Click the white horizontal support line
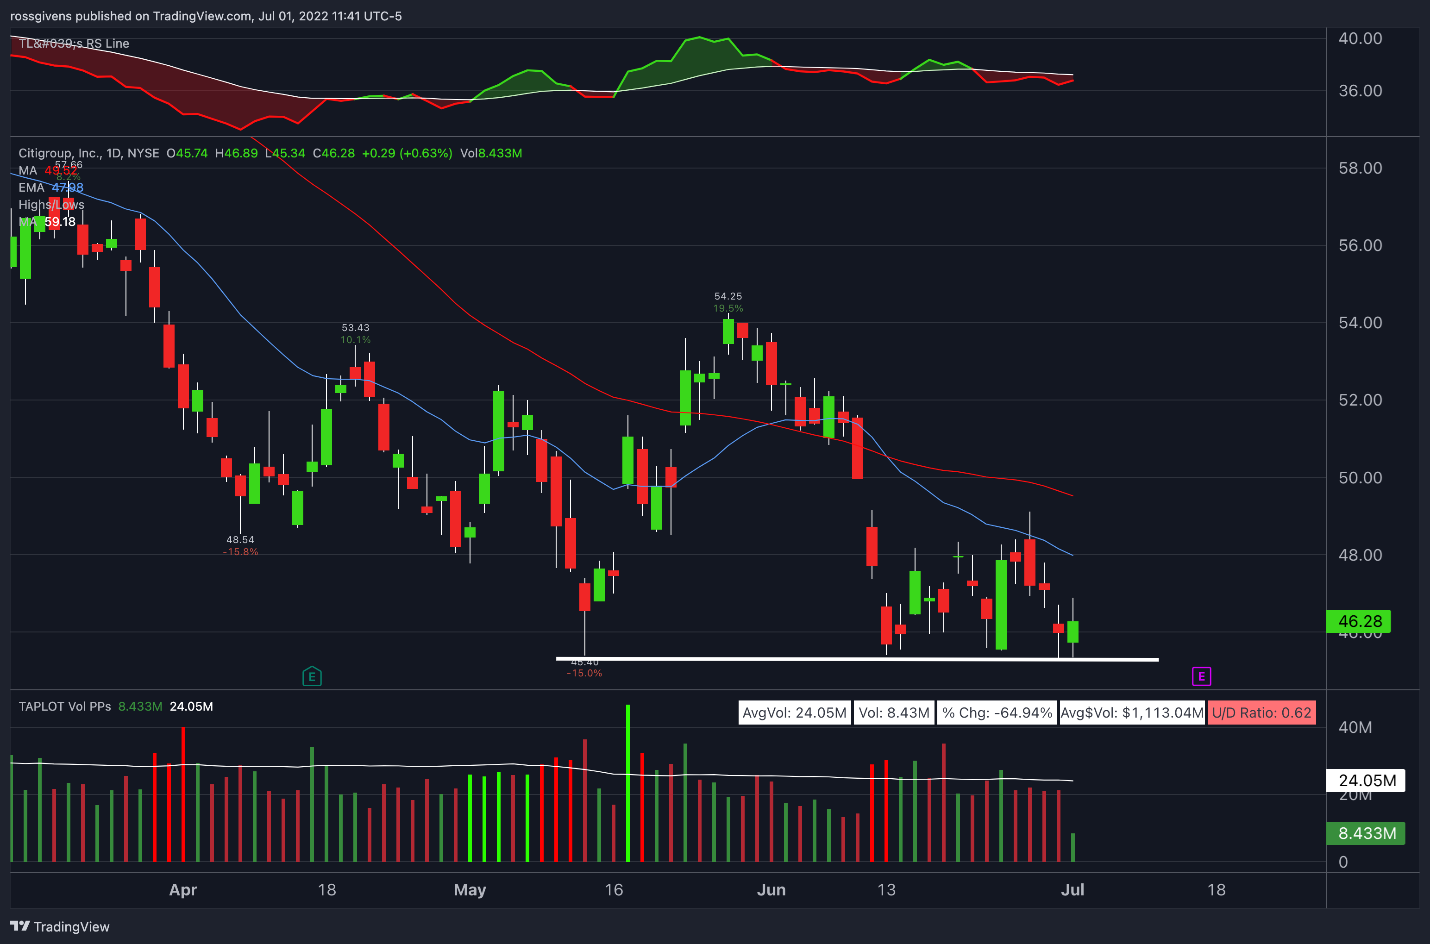1430x944 pixels. click(x=857, y=659)
